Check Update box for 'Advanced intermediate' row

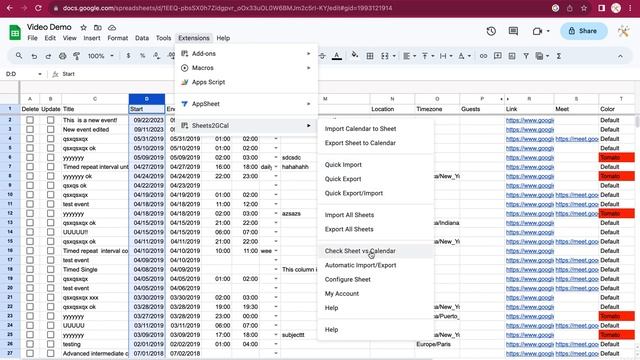click(x=50, y=354)
